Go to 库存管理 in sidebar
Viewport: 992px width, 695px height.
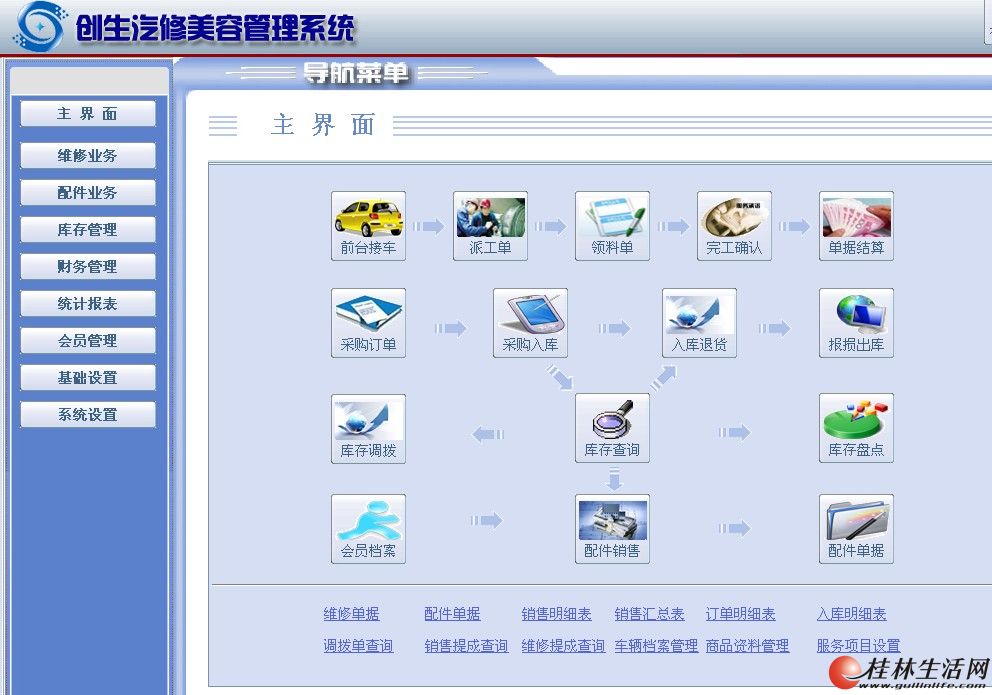88,230
